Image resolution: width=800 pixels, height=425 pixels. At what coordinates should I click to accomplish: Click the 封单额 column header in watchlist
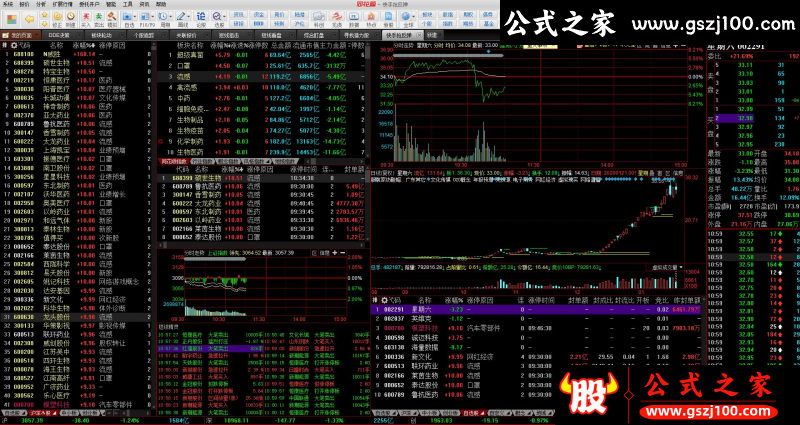[578, 301]
